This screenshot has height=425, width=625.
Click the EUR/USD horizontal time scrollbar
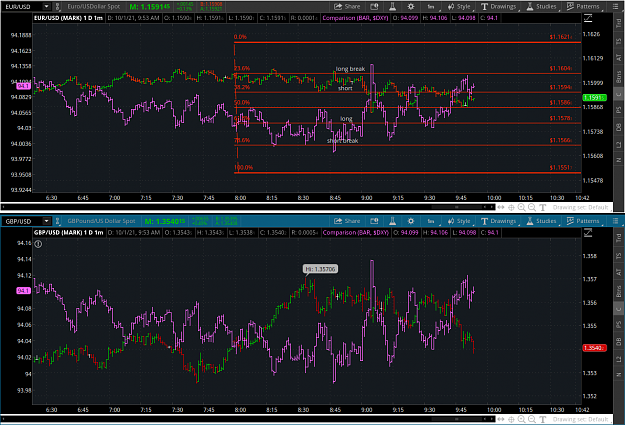[248, 207]
